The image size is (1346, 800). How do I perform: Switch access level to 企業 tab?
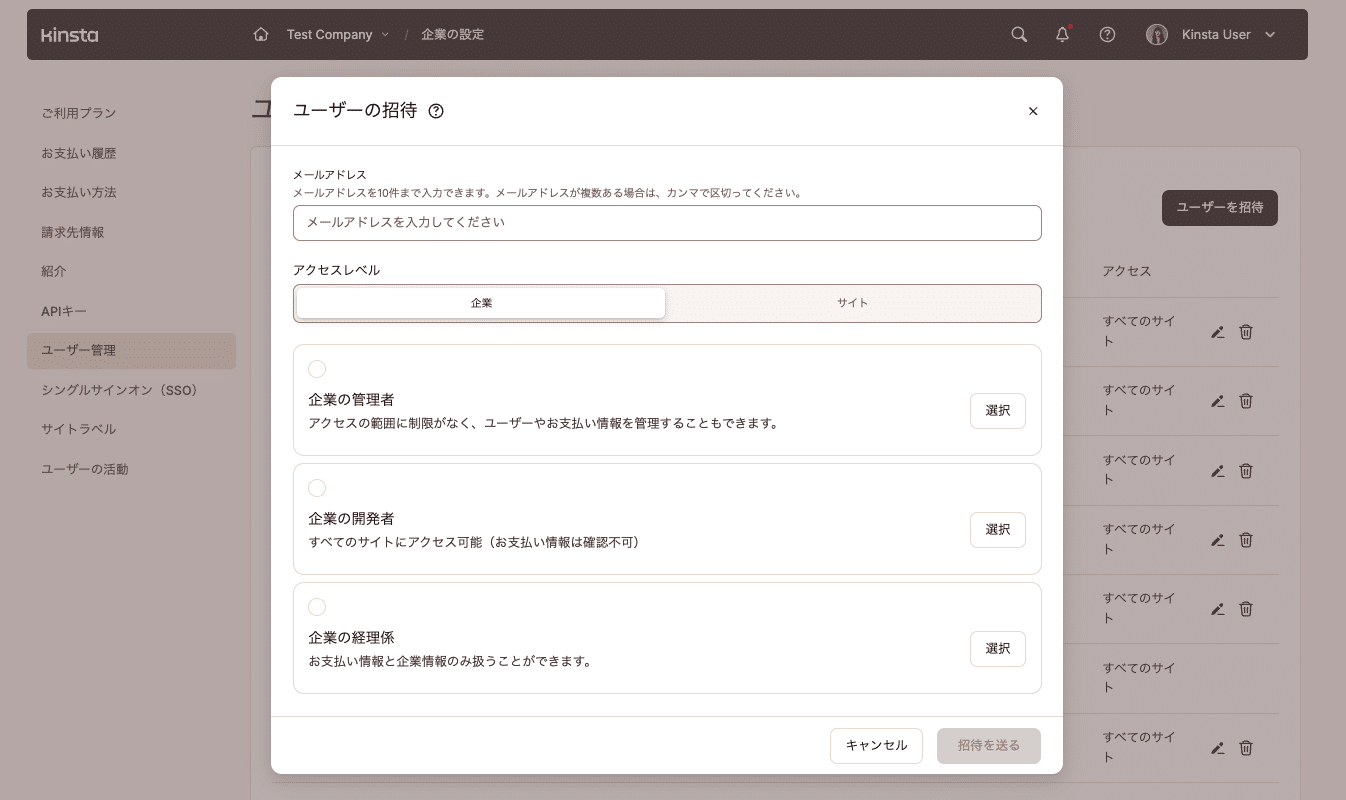click(x=481, y=303)
